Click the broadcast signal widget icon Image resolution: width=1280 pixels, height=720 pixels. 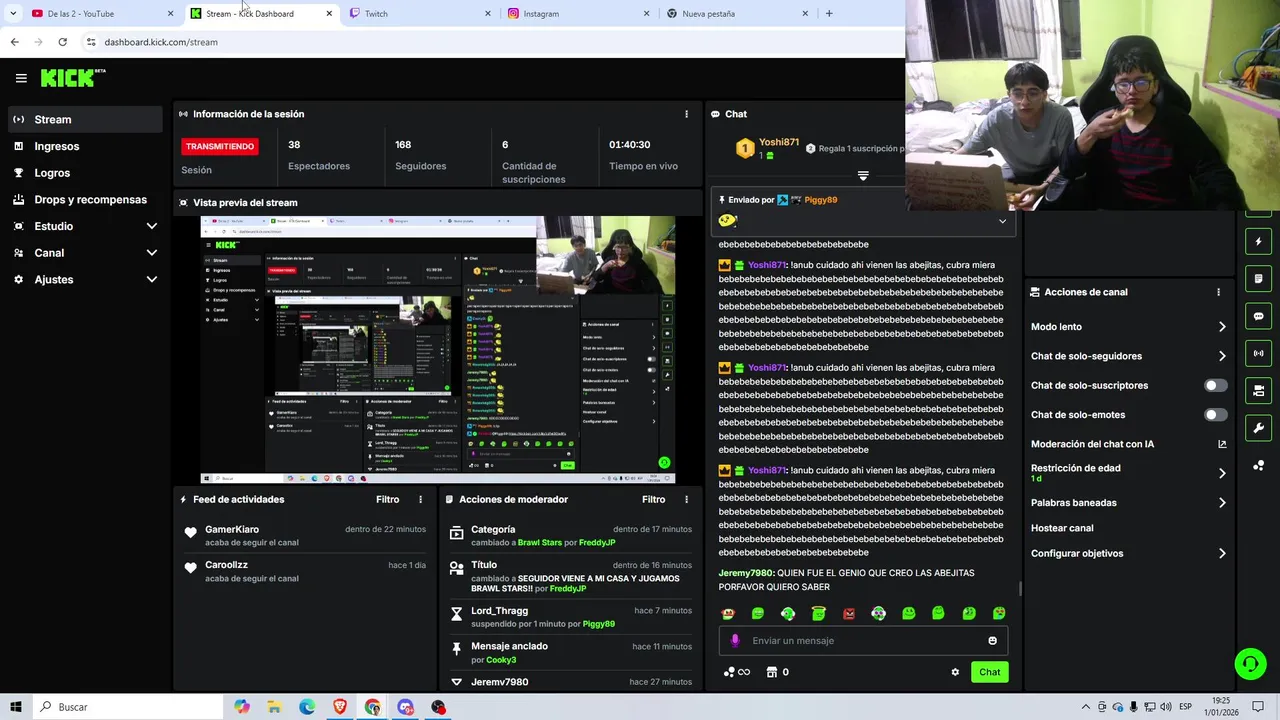(x=1258, y=353)
